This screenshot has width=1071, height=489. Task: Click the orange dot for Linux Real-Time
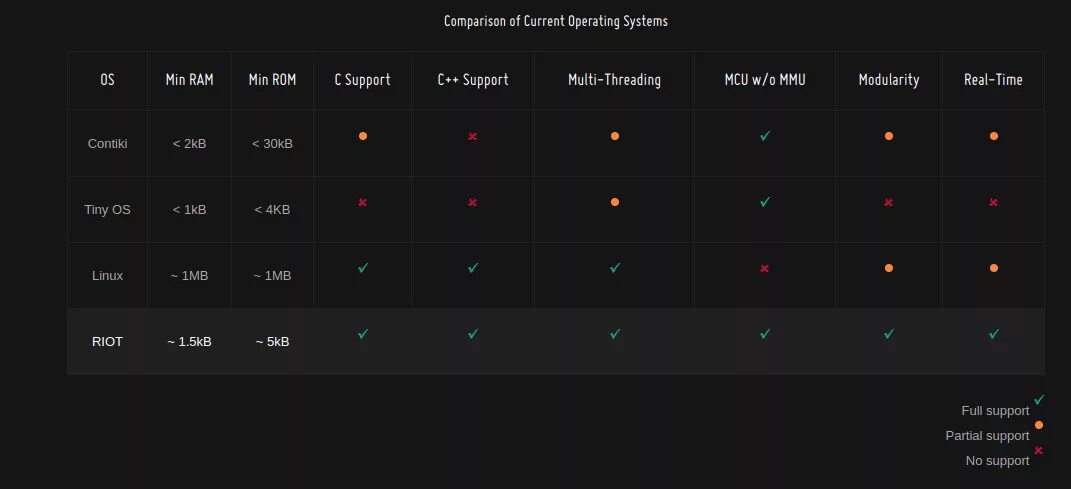(x=994, y=268)
